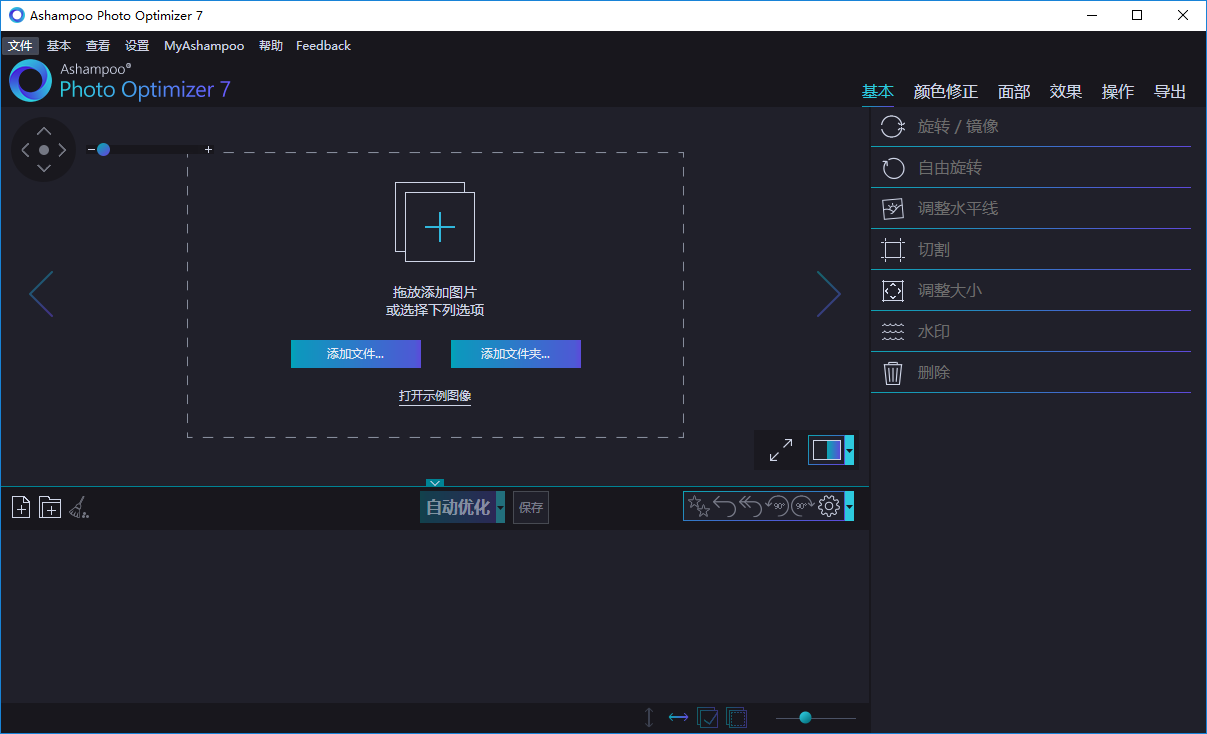Click the Watermark (水印) wave icon

[x=893, y=332]
